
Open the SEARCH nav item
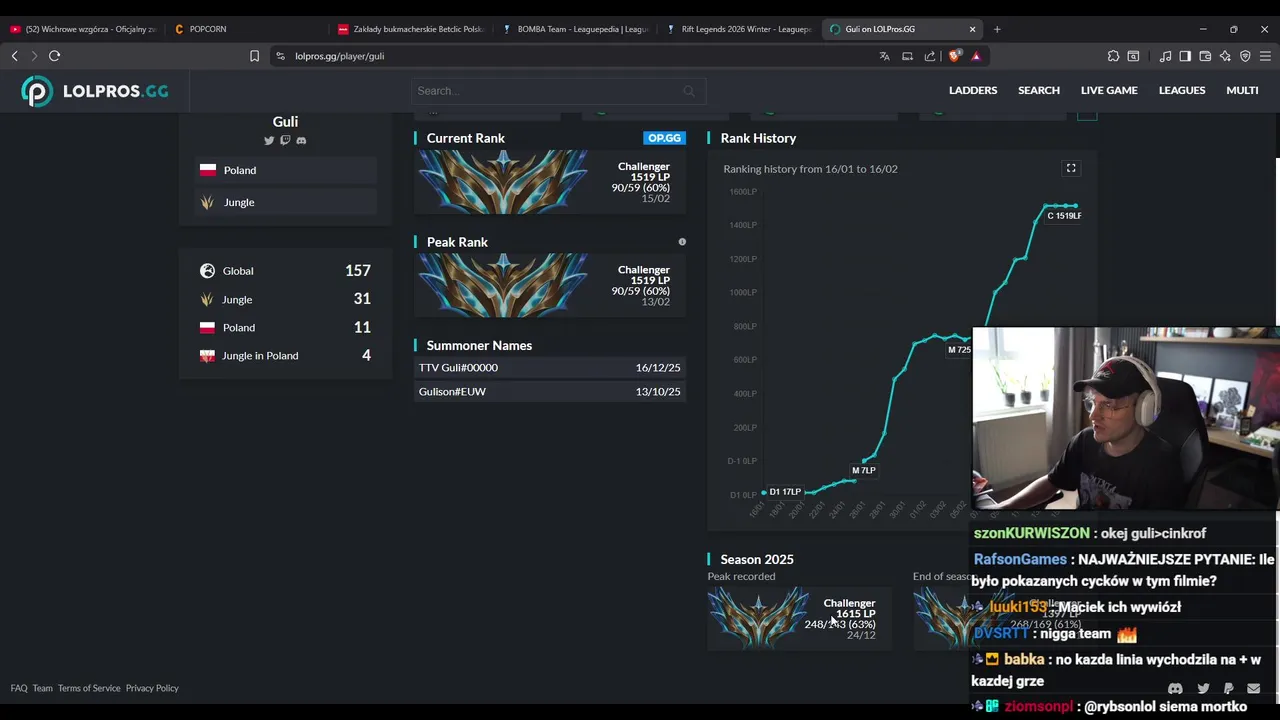[x=1039, y=90]
